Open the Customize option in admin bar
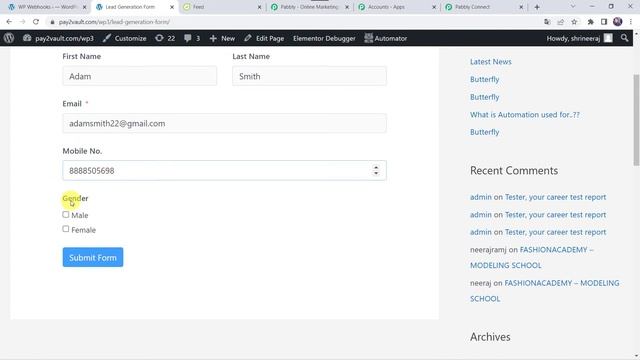The width and height of the screenshot is (640, 360). [x=124, y=38]
